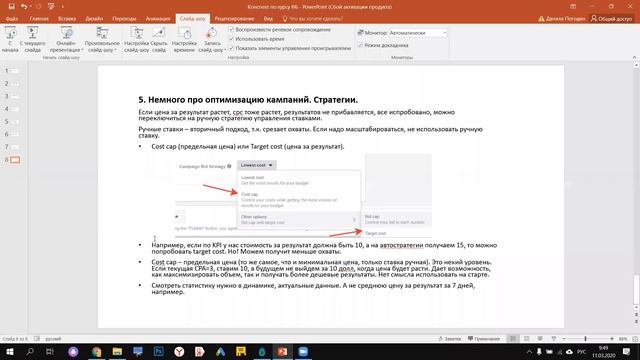The width and height of the screenshot is (640, 360).
Task: Click the lightbulb Tell Me icon
Action: 285,19
